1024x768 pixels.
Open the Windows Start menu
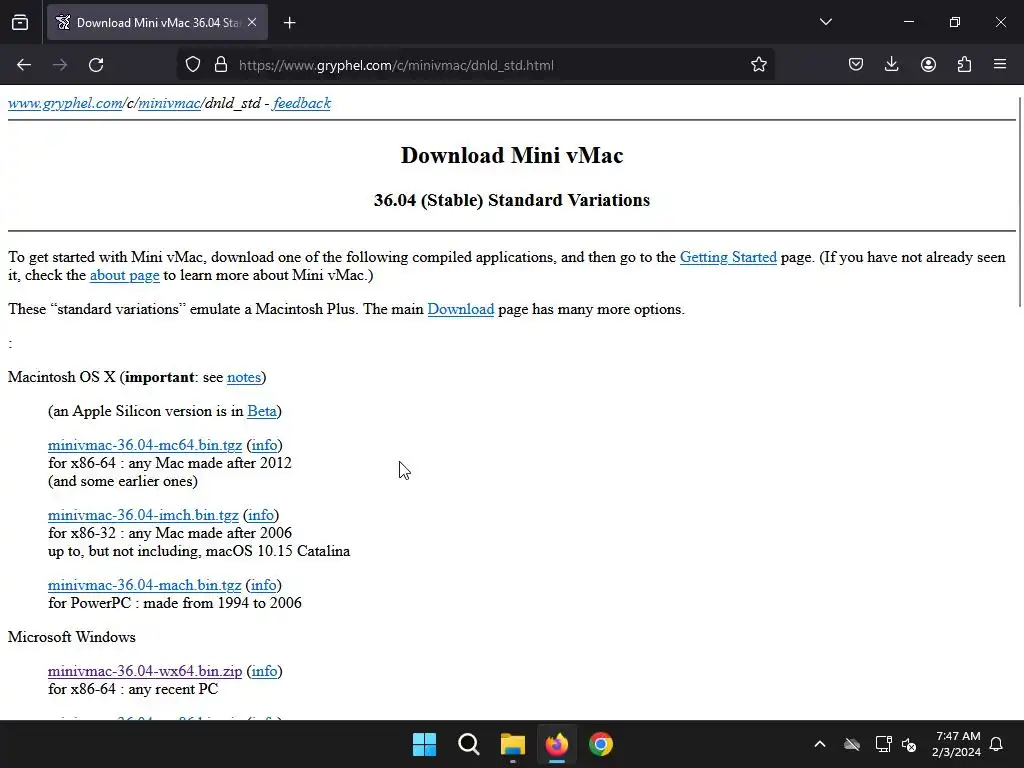tap(424, 744)
